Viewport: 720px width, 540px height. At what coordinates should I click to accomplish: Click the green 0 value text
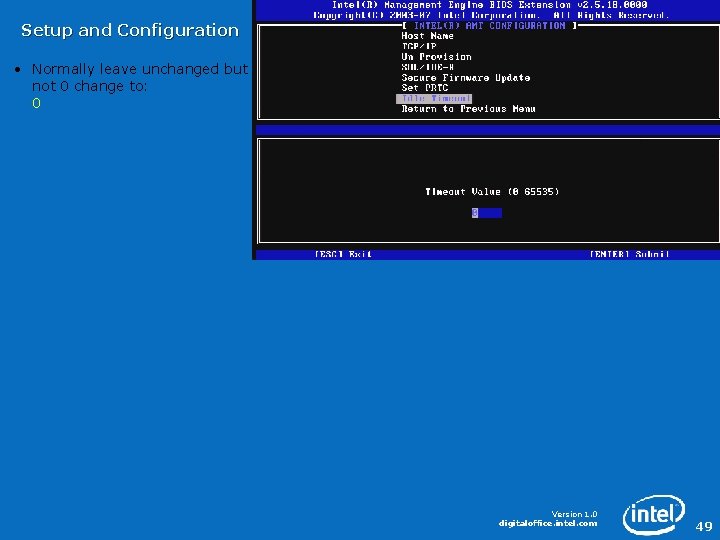(x=36, y=103)
